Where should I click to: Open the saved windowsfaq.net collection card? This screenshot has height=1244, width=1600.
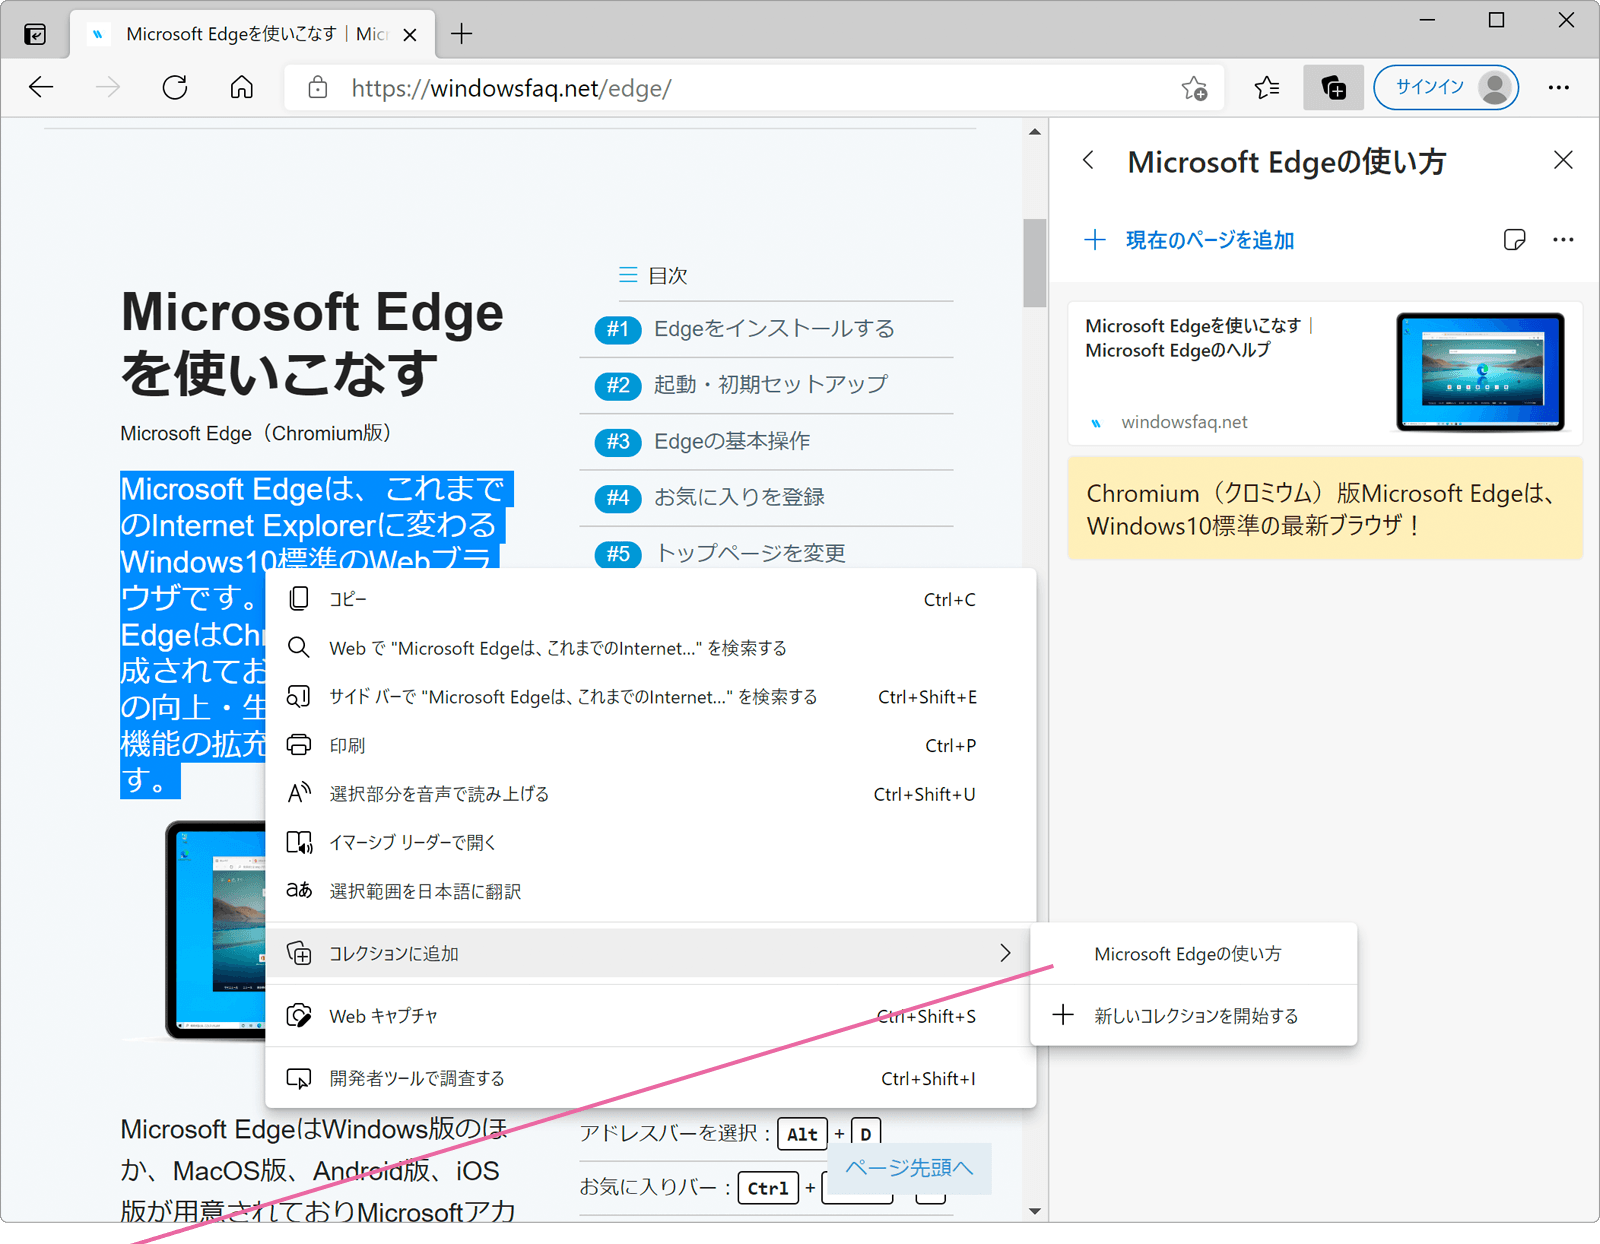pos(1325,372)
